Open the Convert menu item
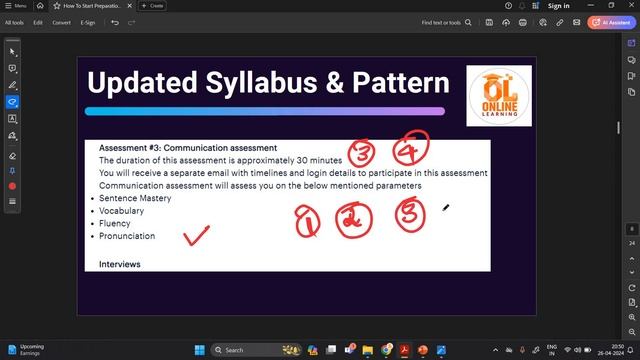The height and width of the screenshot is (360, 640). 61,22
